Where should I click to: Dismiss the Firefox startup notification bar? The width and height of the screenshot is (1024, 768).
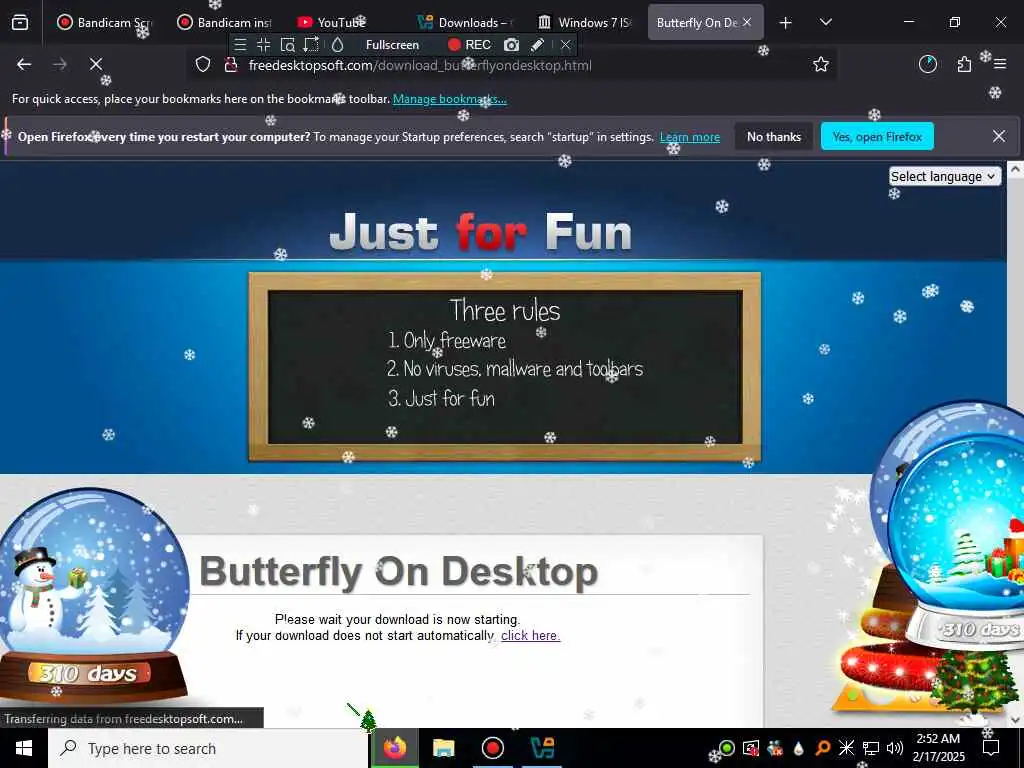point(999,136)
